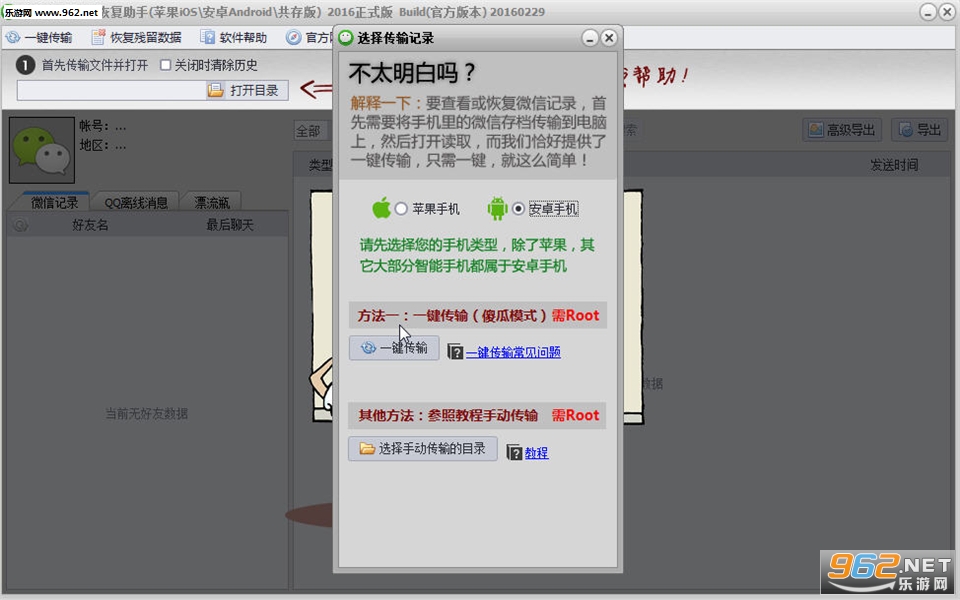Switch to the QQ离线消息 tab

[136, 203]
